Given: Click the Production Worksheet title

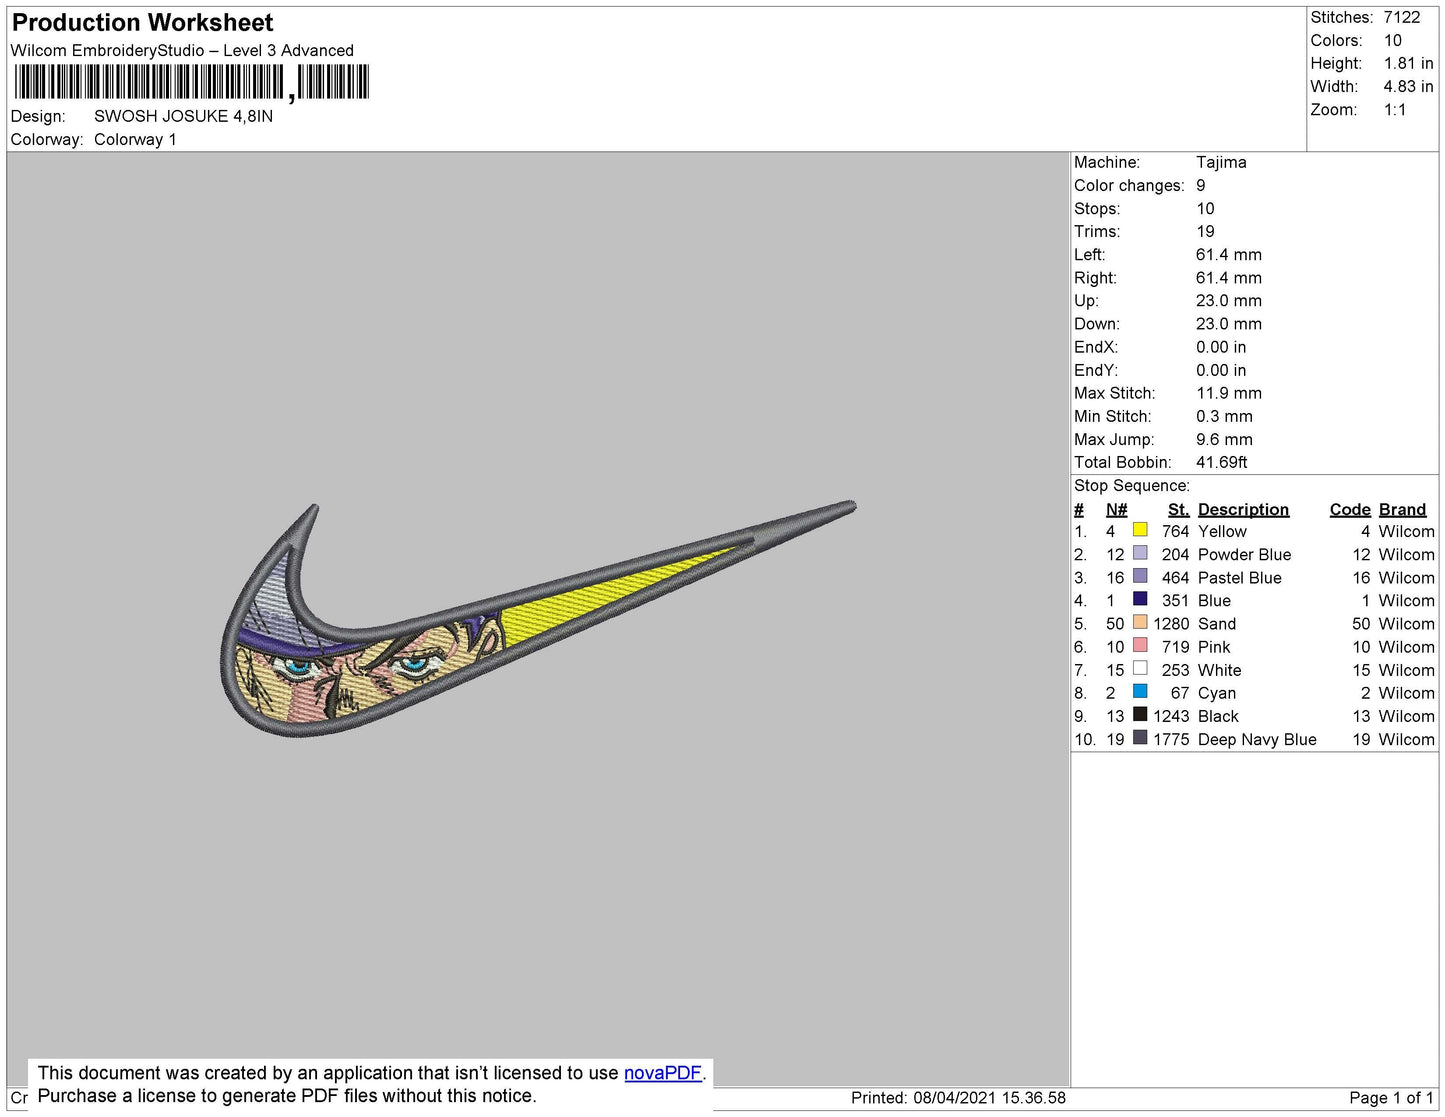Looking at the screenshot, I should [142, 23].
